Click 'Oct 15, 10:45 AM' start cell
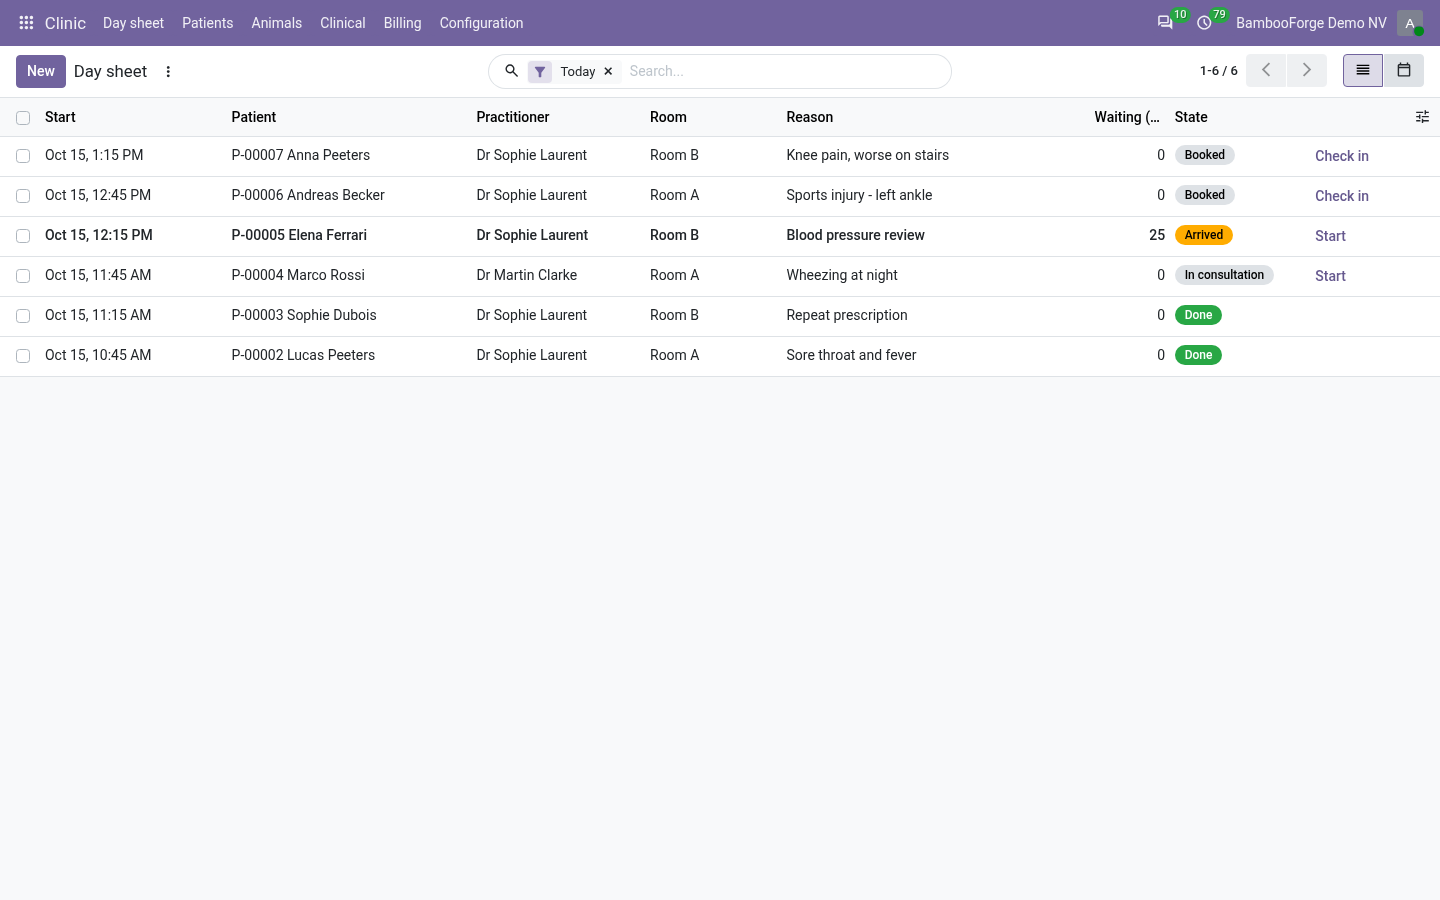This screenshot has height=900, width=1440. click(98, 355)
